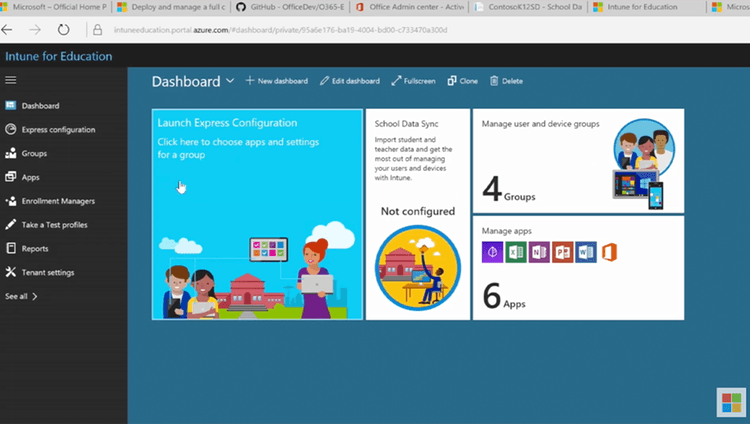
Task: Select Take a Test profiles
Action: (54, 225)
